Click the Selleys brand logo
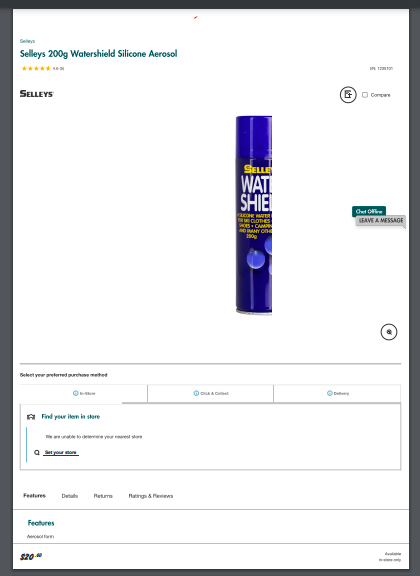 pos(37,94)
